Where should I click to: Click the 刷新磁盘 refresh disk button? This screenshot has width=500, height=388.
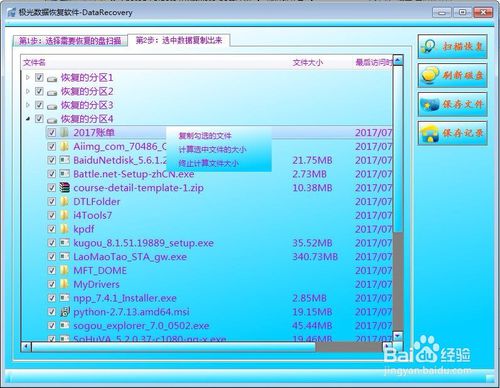(x=452, y=75)
